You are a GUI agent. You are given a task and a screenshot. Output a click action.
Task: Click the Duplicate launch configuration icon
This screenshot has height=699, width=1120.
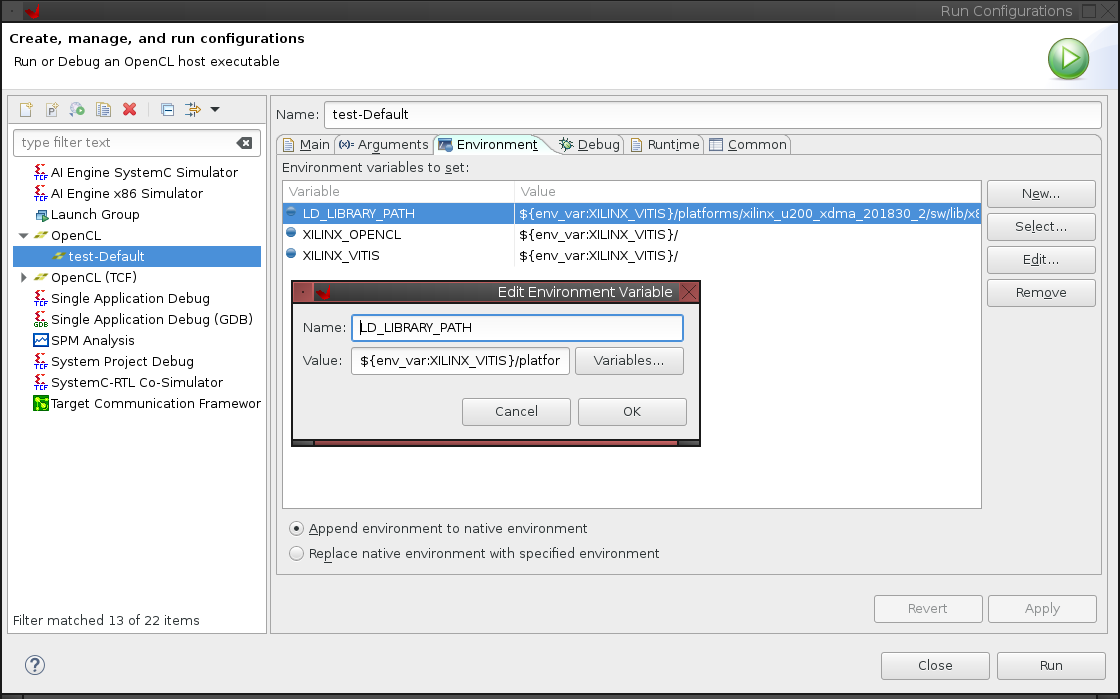(103, 110)
